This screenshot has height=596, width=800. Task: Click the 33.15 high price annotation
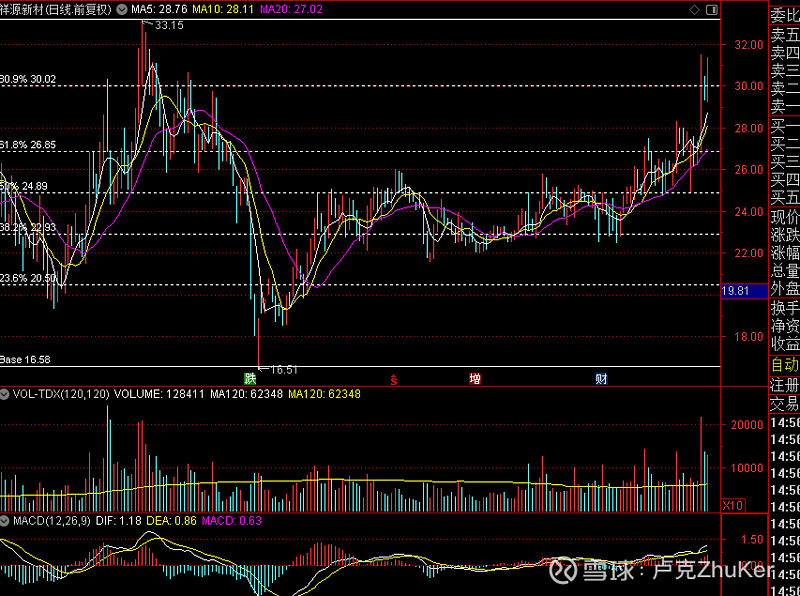coord(169,25)
